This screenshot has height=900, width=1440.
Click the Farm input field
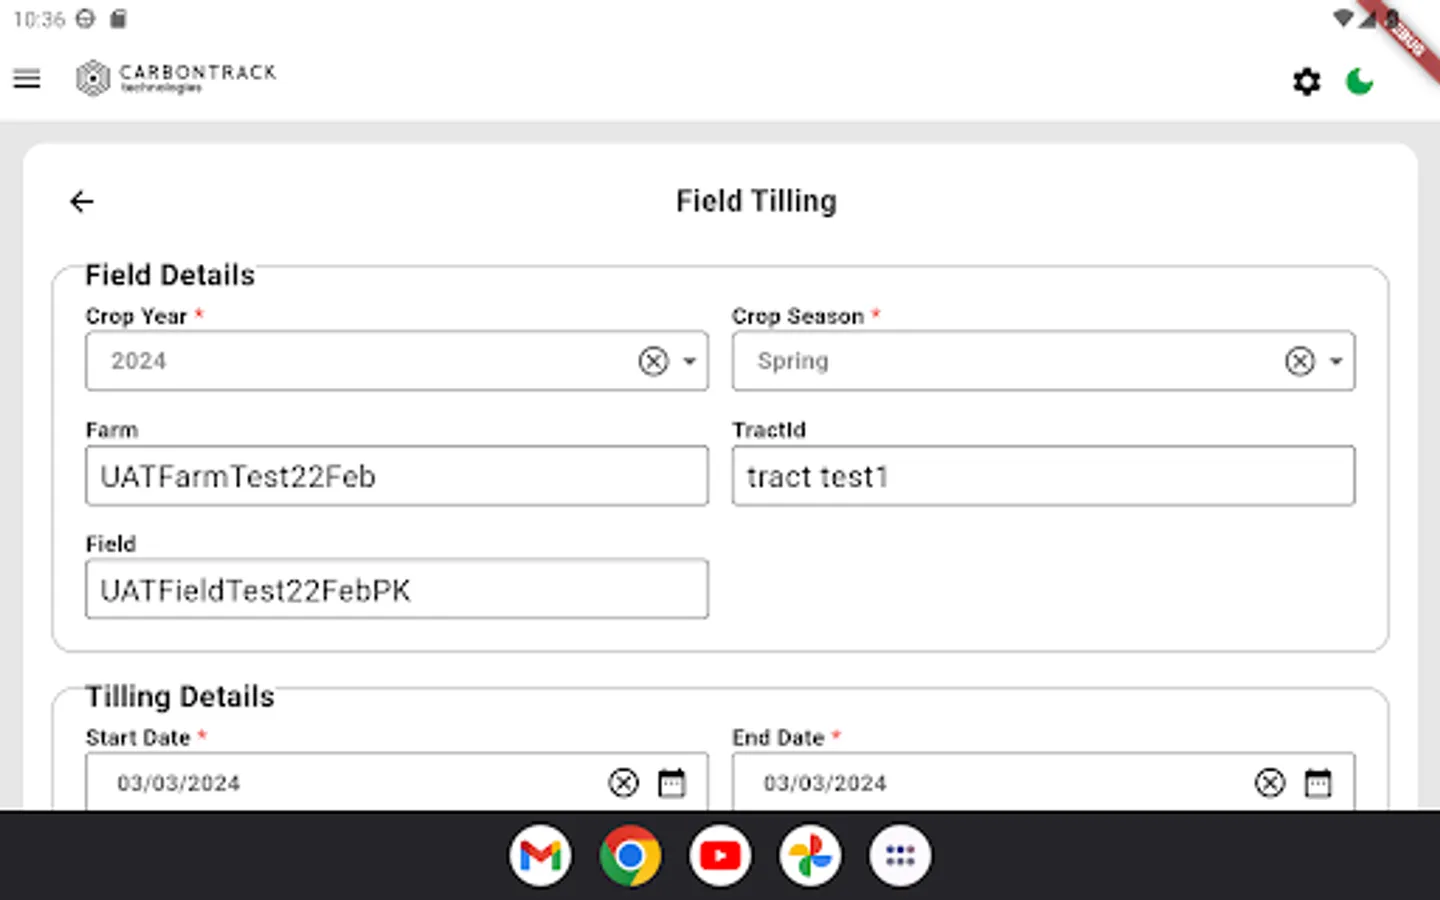coord(397,476)
